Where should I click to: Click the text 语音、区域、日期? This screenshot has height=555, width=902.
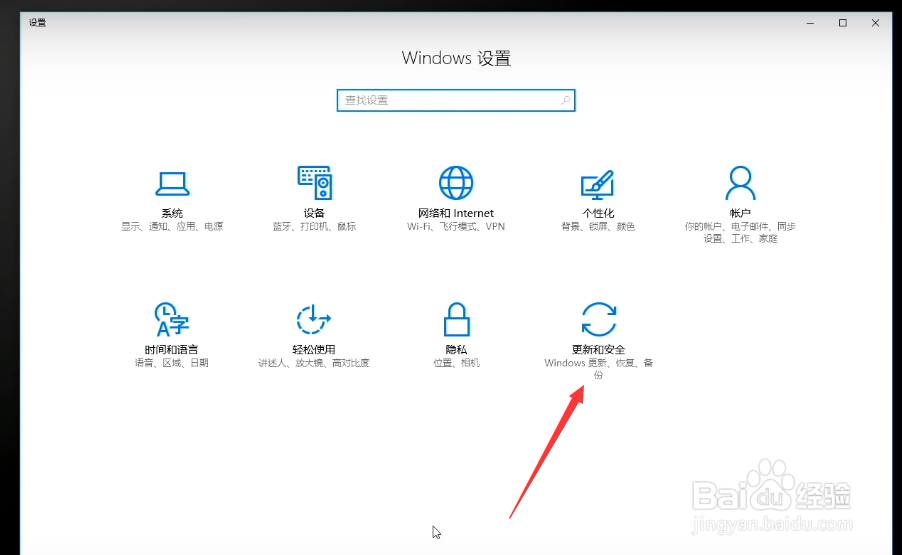(x=171, y=363)
